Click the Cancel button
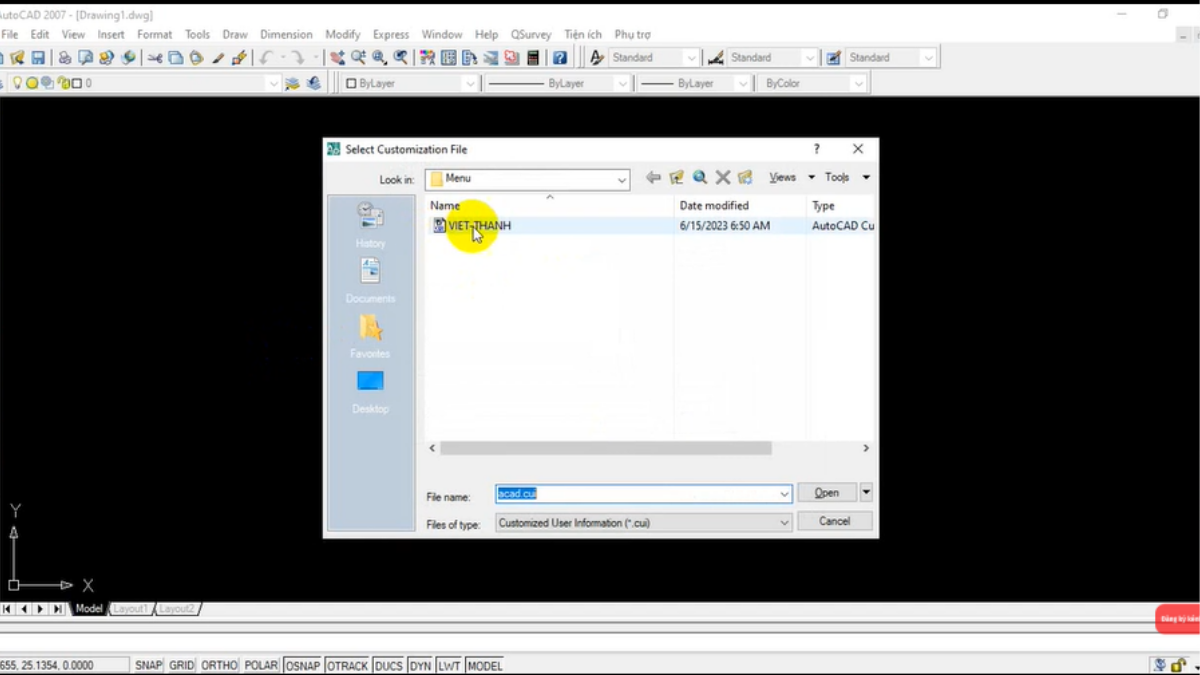 (x=834, y=521)
